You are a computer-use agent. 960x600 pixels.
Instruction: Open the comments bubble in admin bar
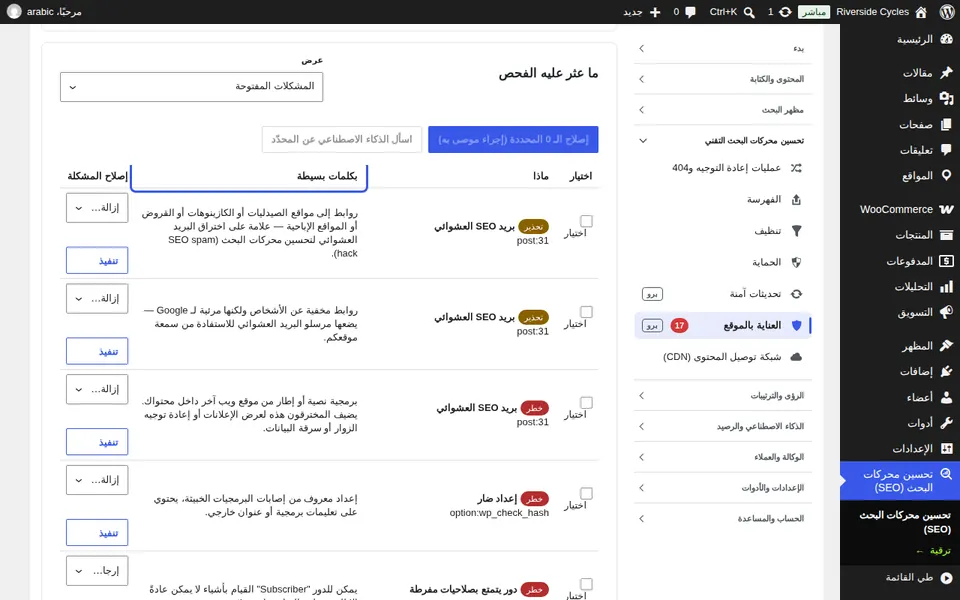pyautogui.click(x=691, y=12)
